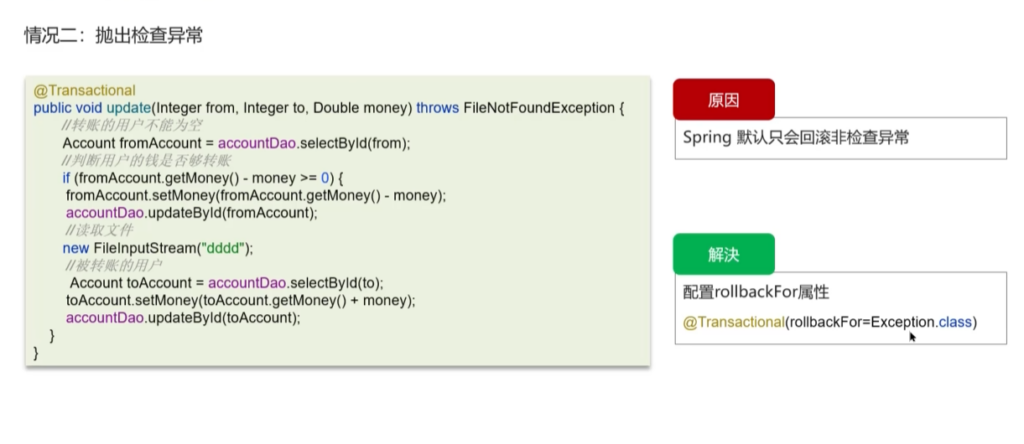This screenshot has width=1024, height=444.
Task: Click the comment 被转账的用户
Action: [110, 265]
